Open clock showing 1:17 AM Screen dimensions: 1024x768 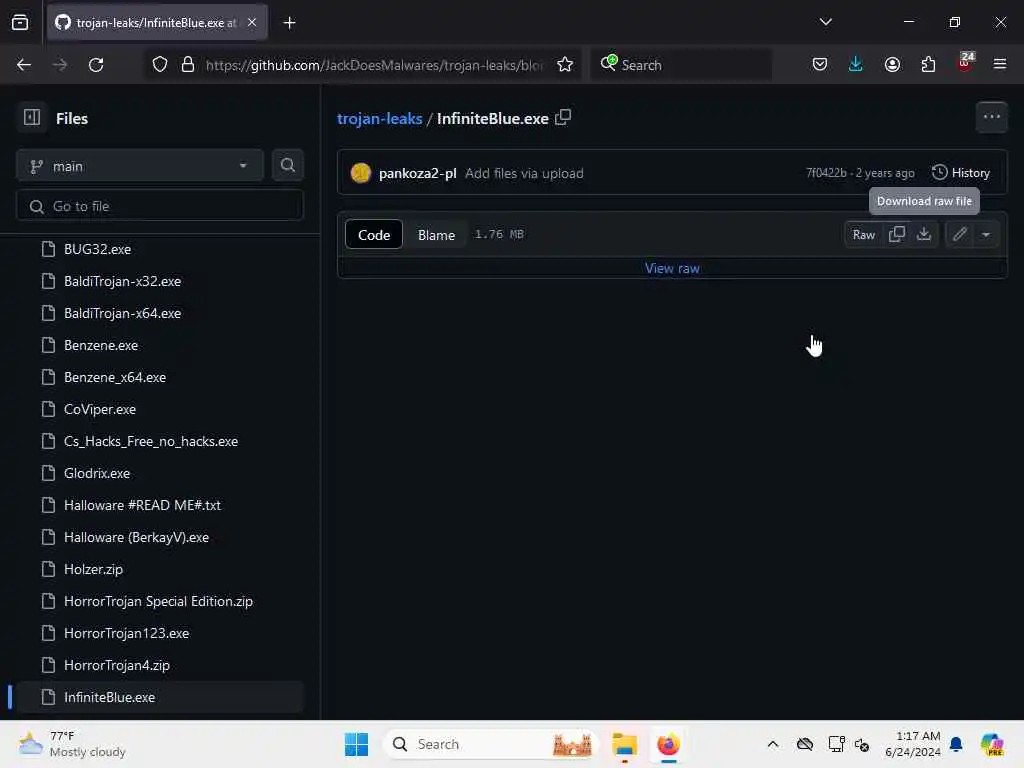912,744
